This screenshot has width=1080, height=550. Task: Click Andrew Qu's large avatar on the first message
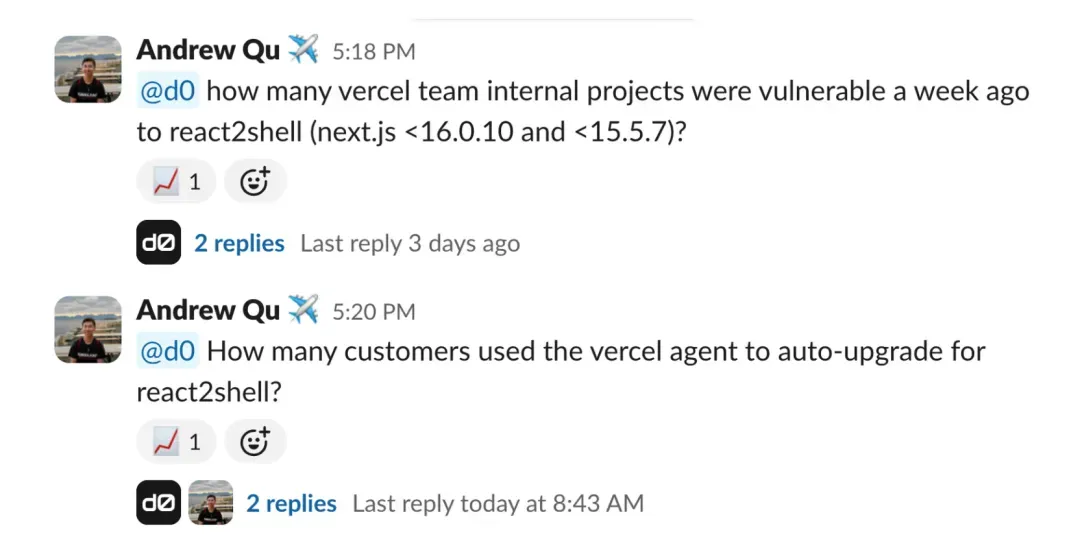(x=88, y=69)
